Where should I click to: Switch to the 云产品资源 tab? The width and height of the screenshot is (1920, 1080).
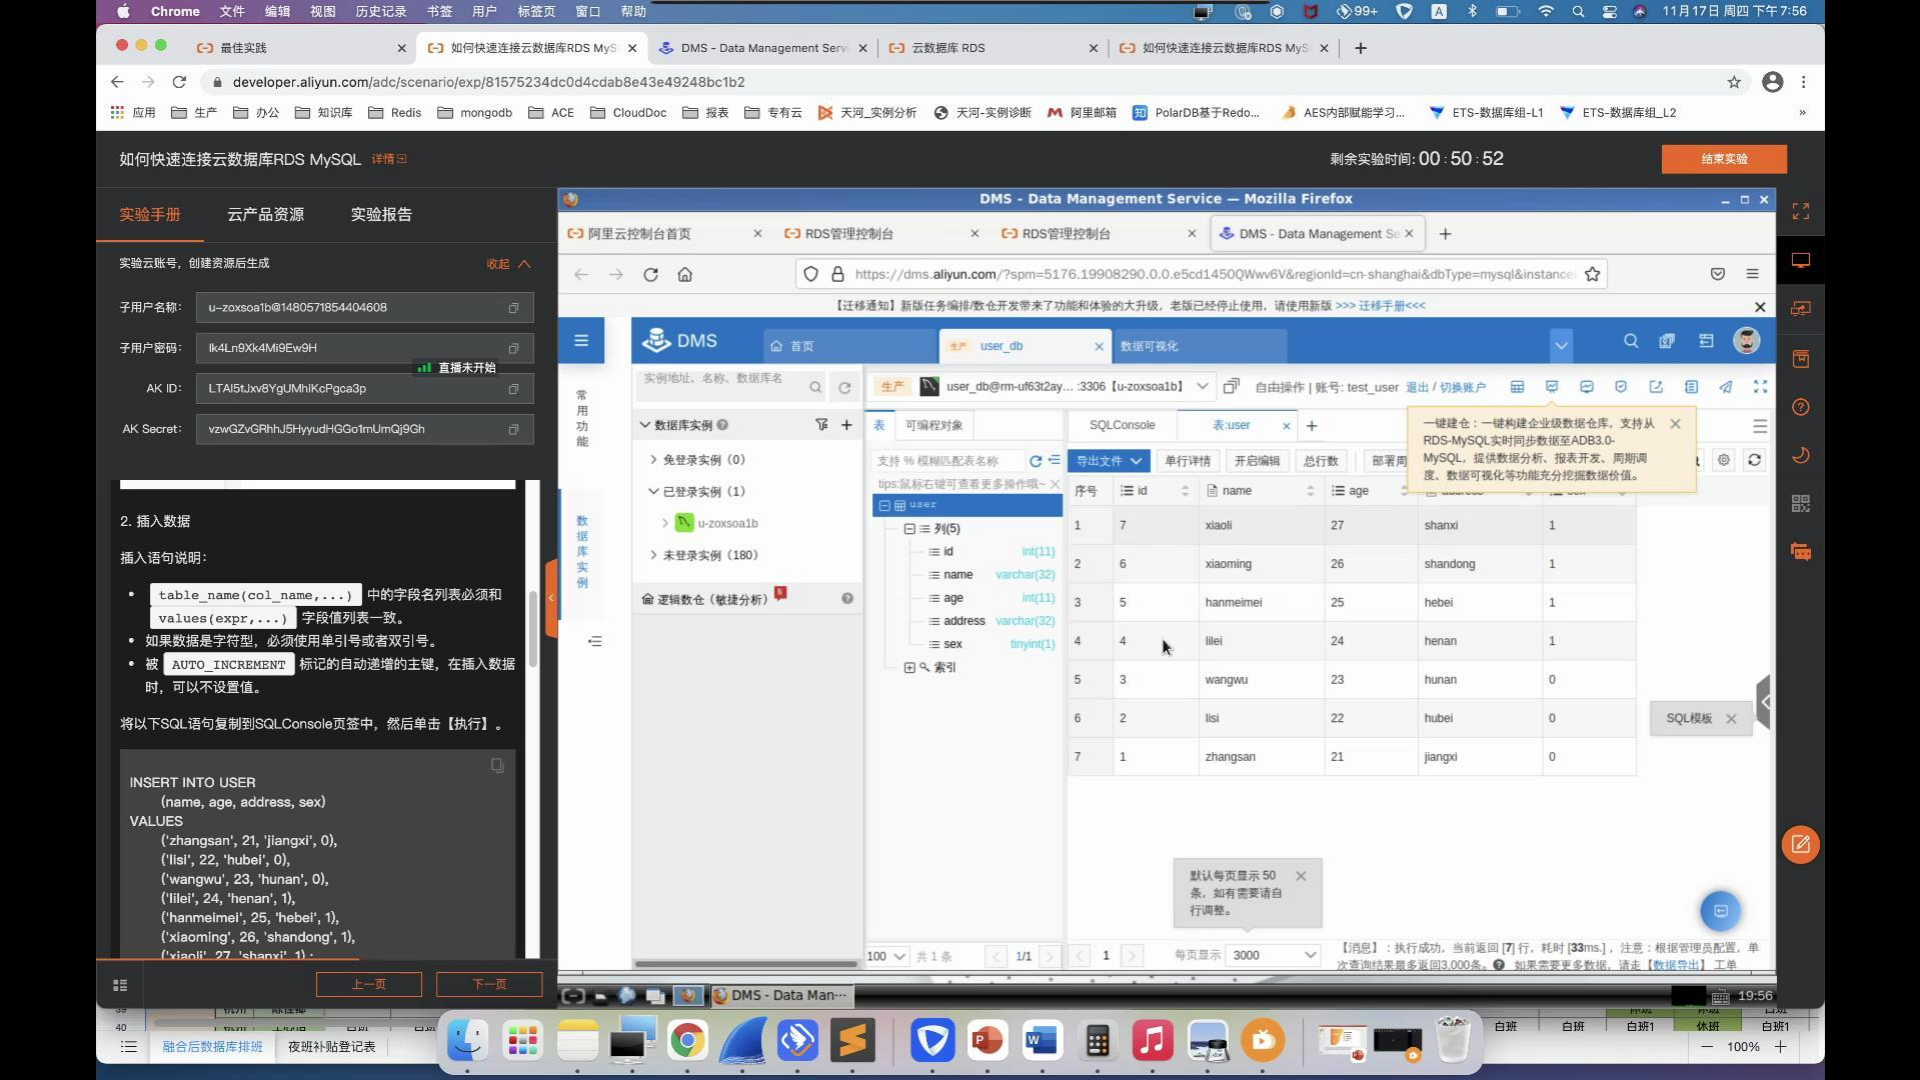265,214
